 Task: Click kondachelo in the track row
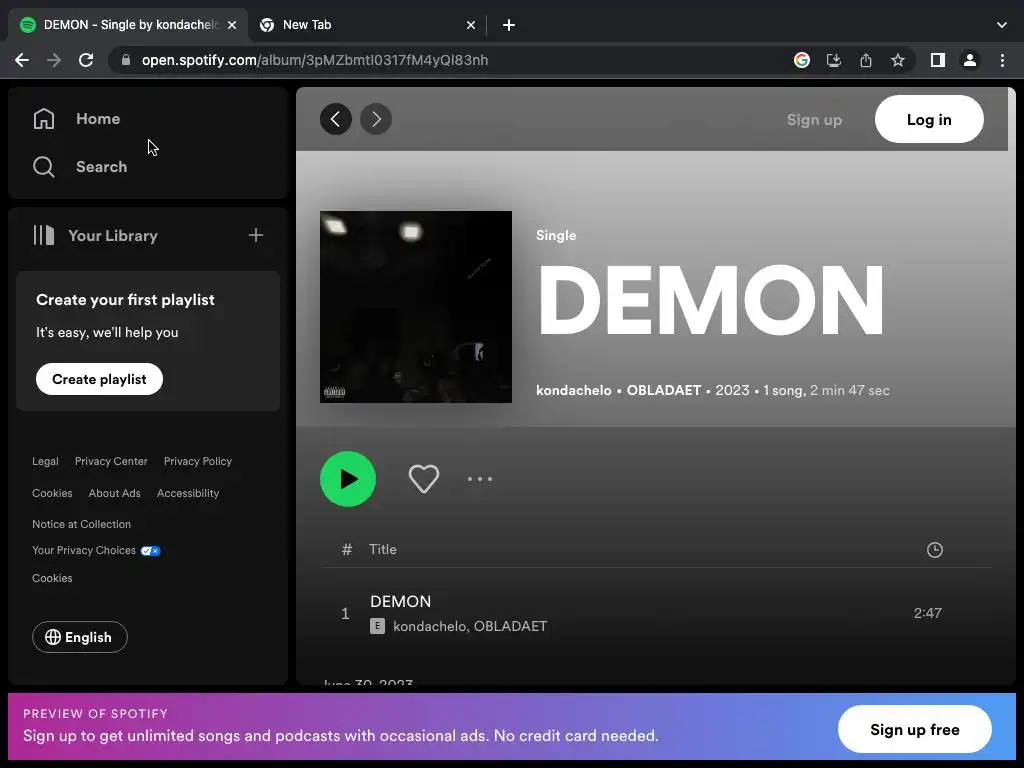click(x=430, y=626)
